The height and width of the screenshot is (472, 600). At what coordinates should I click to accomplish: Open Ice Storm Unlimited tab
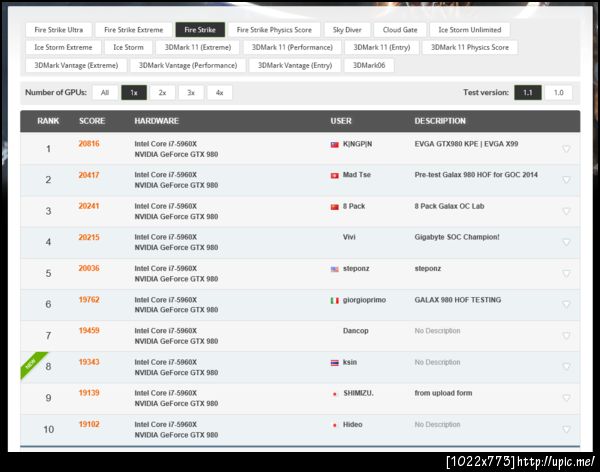470,29
